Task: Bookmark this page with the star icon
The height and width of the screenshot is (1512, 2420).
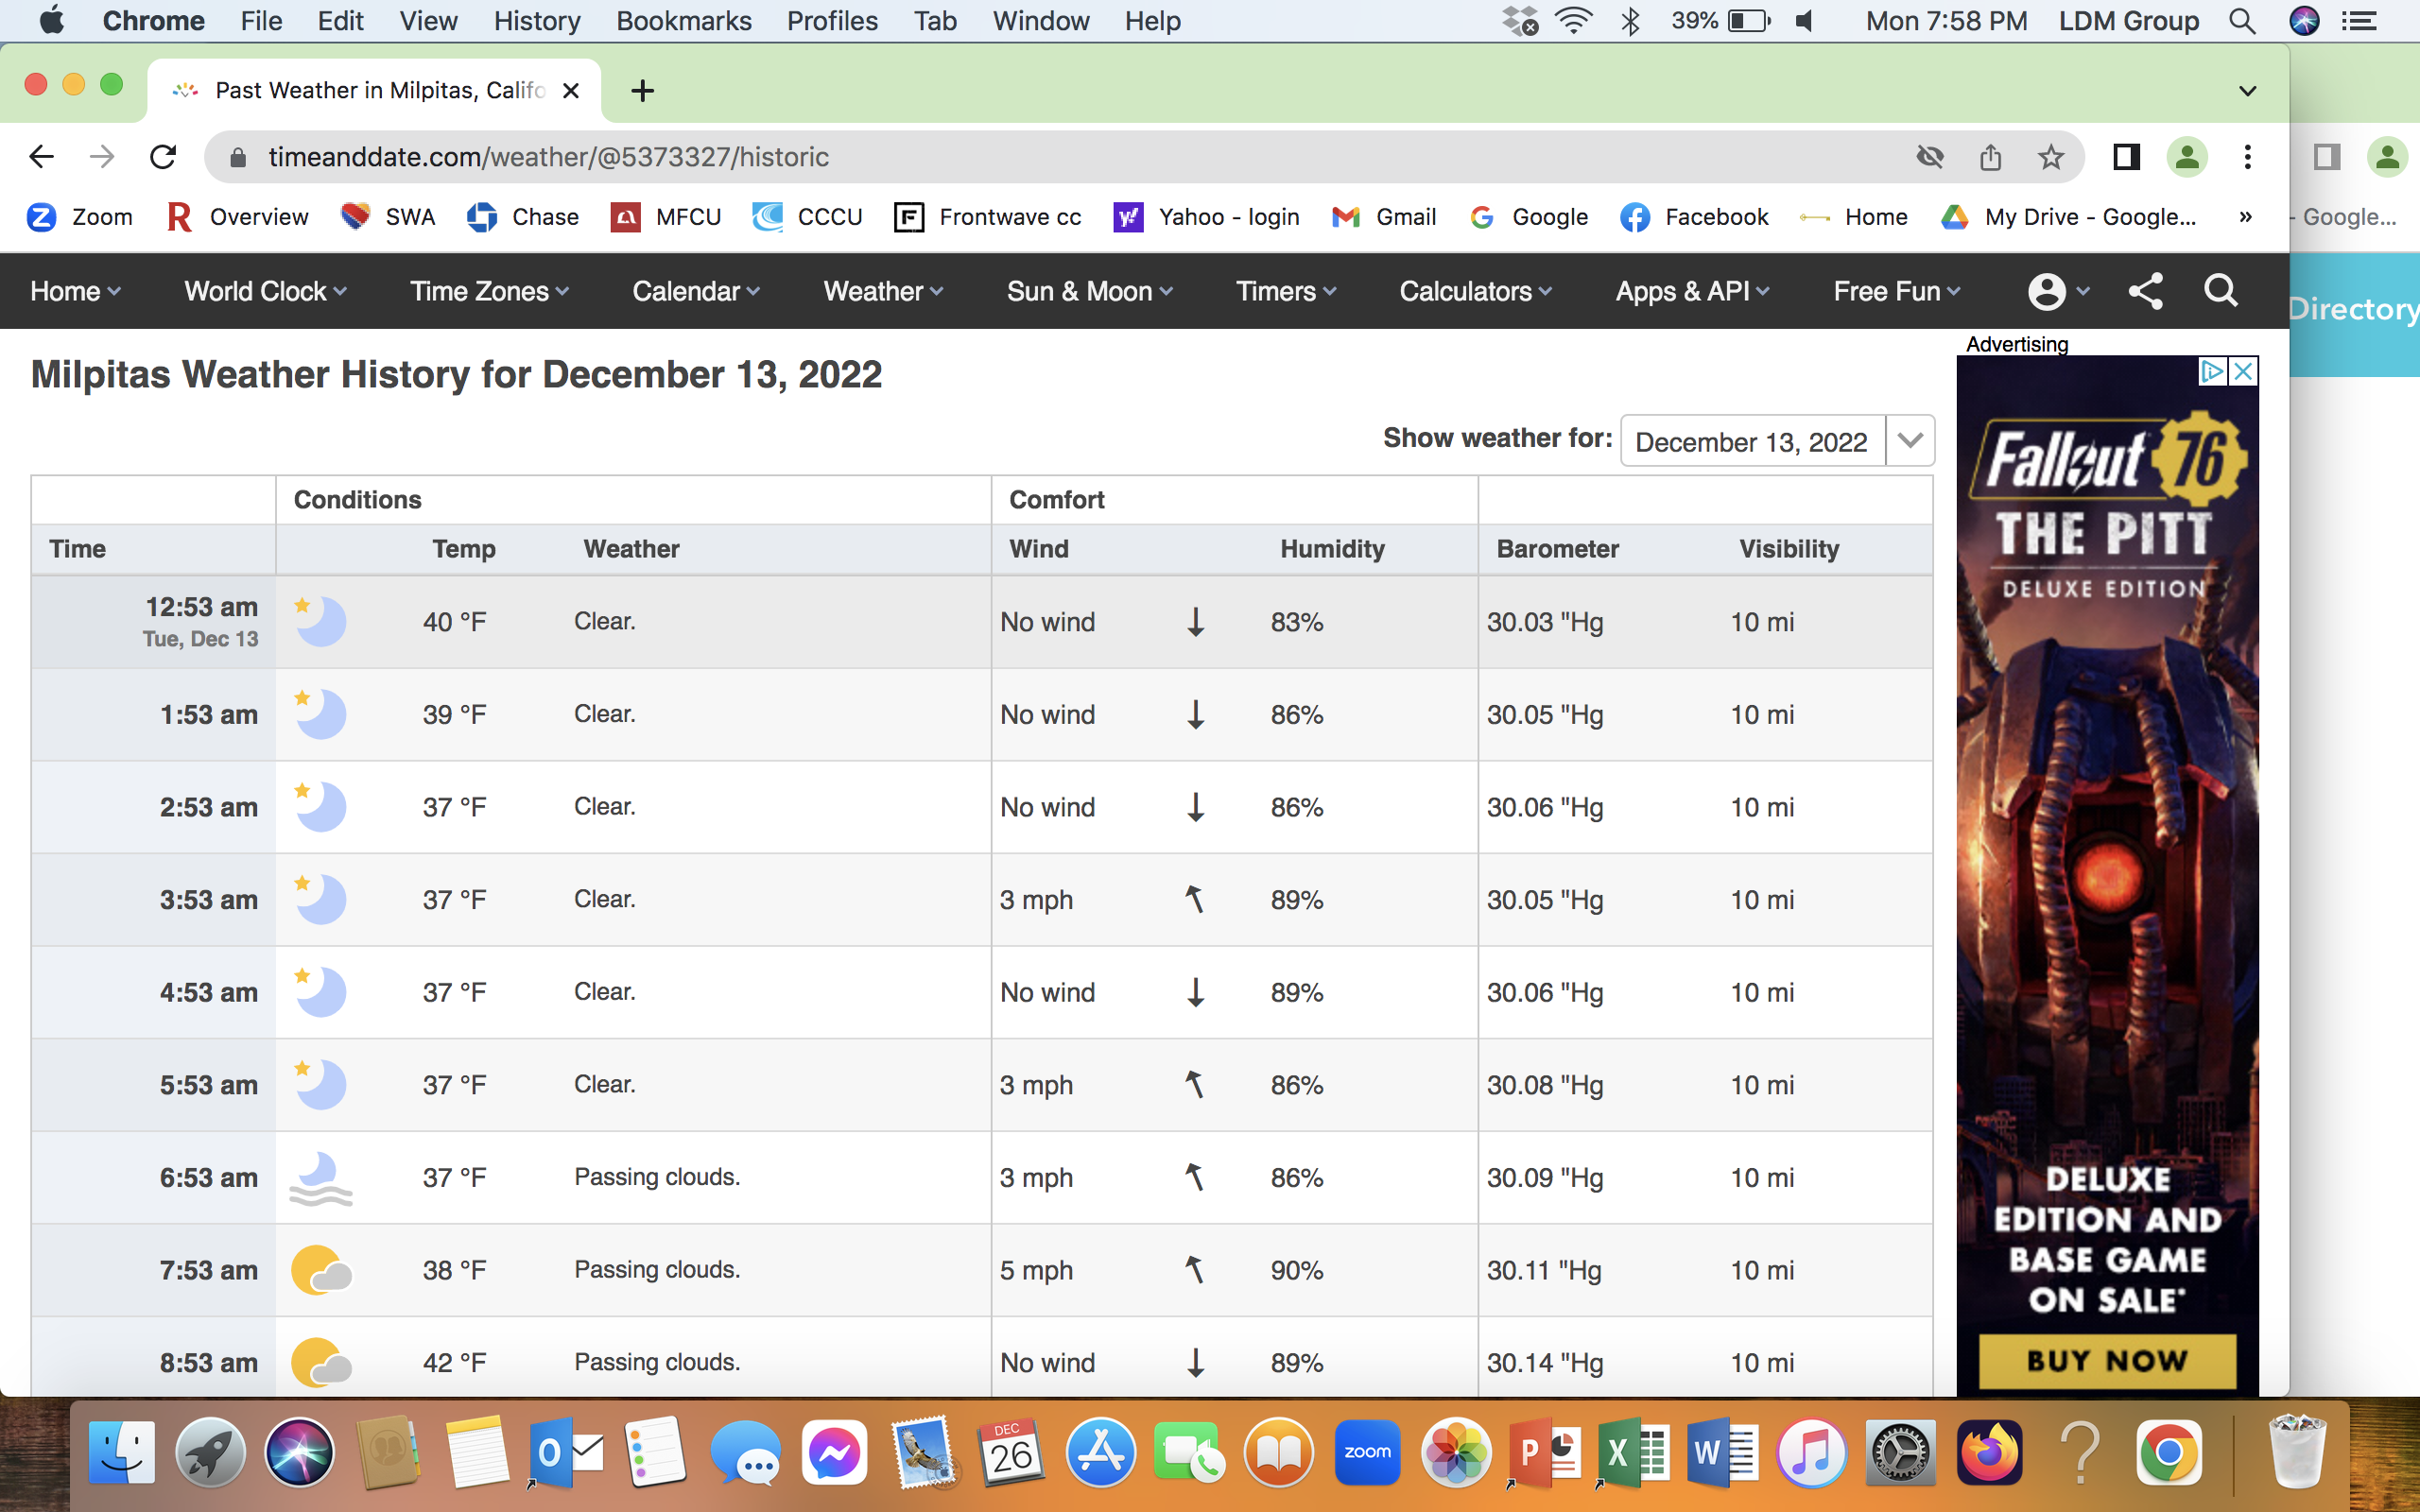Action: [2051, 157]
